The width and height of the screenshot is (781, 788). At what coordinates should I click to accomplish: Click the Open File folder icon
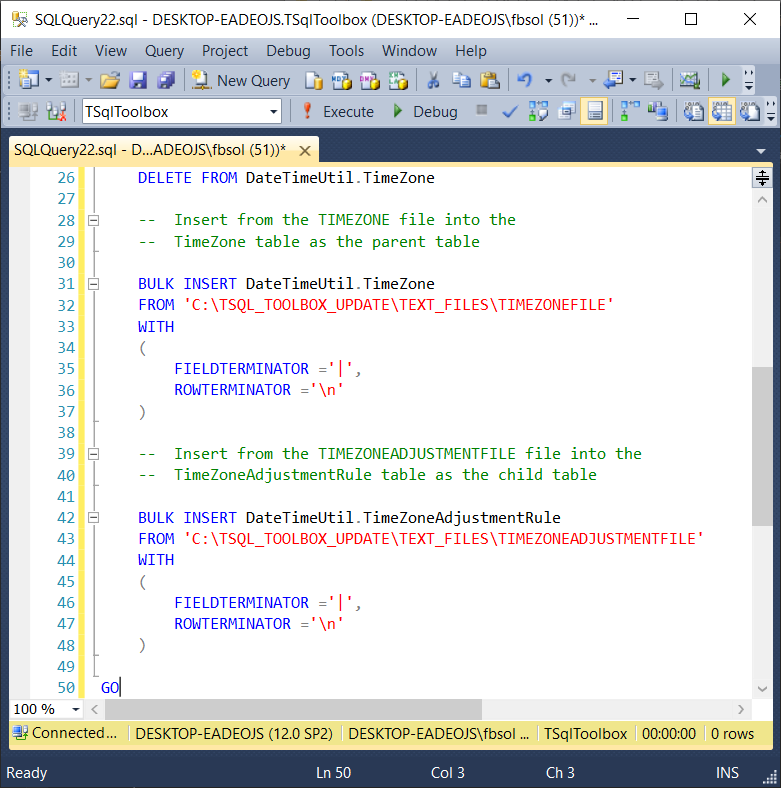pos(110,80)
